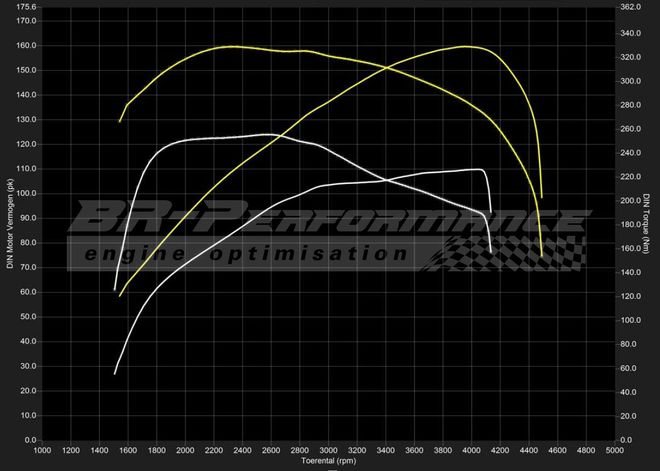This screenshot has height=471, width=660.
Task: Click where the two yellow curves intersect
Action: click(387, 68)
